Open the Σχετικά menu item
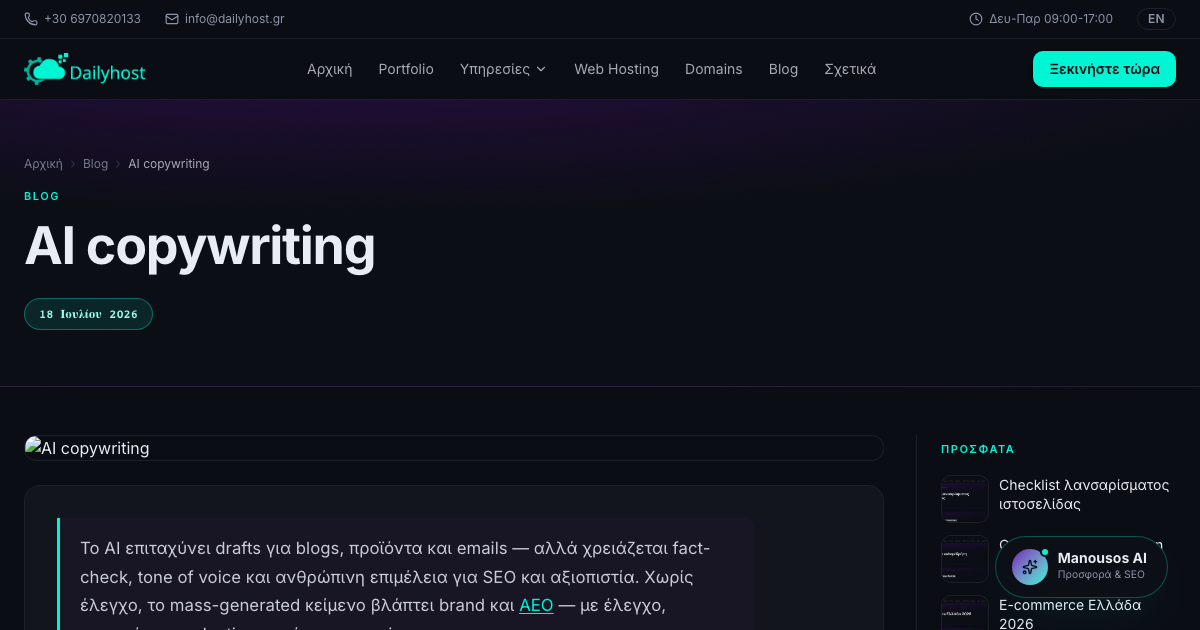 coord(850,69)
